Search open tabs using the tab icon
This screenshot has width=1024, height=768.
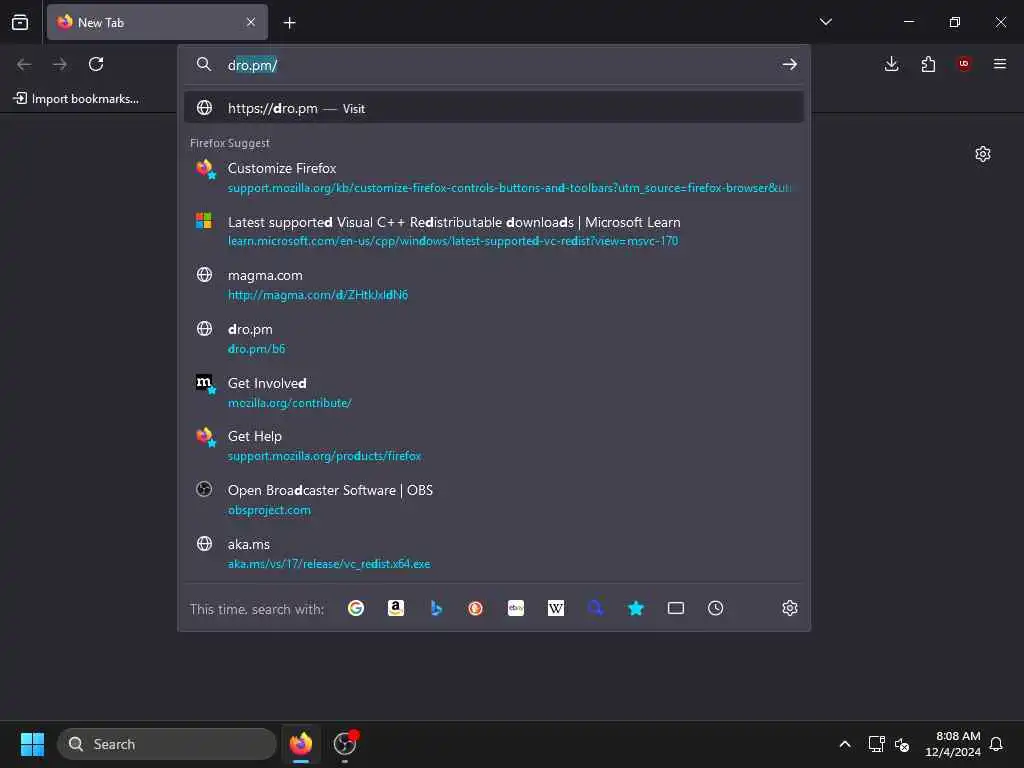point(676,608)
